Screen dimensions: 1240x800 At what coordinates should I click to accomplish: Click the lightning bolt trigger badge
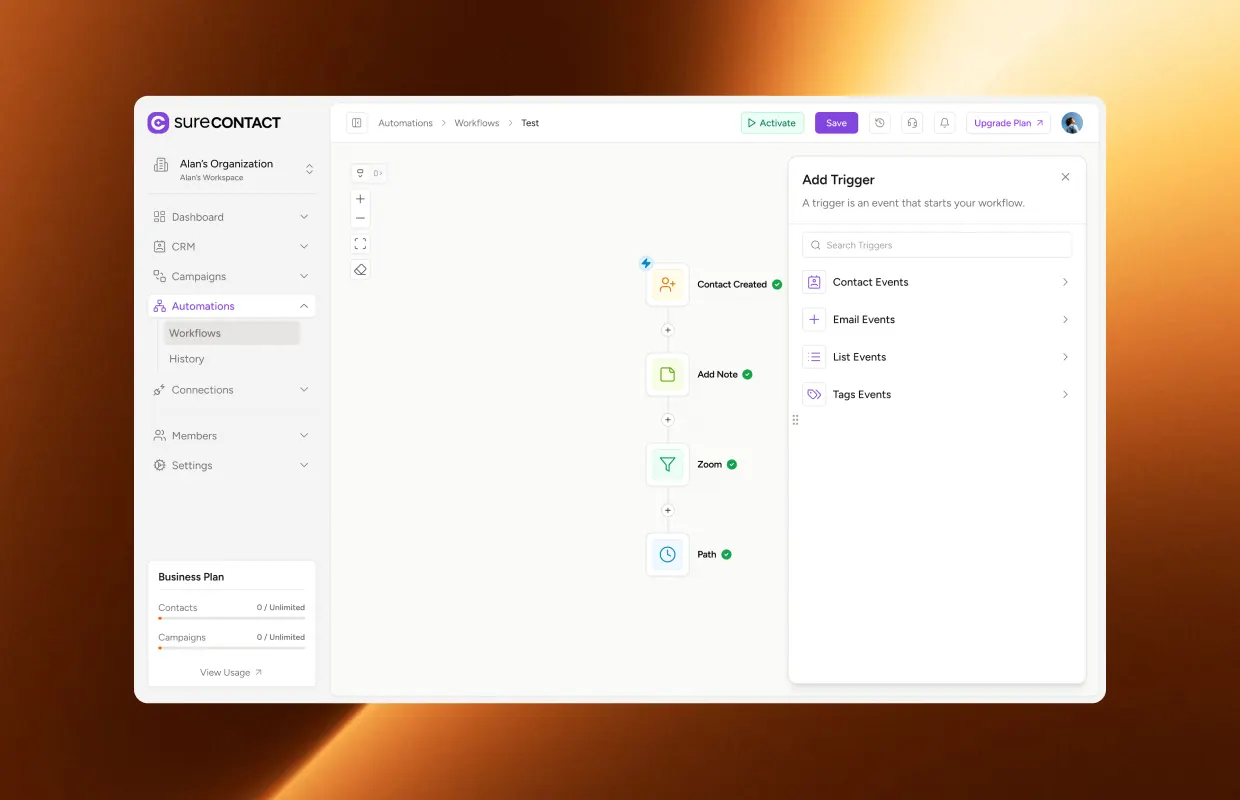646,263
